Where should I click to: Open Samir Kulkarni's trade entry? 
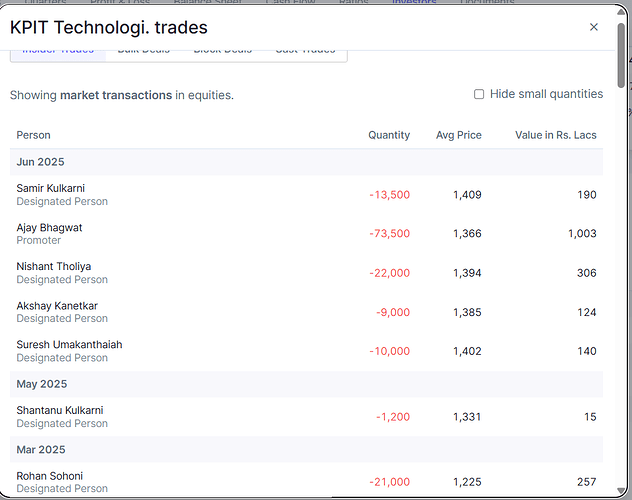tap(50, 188)
